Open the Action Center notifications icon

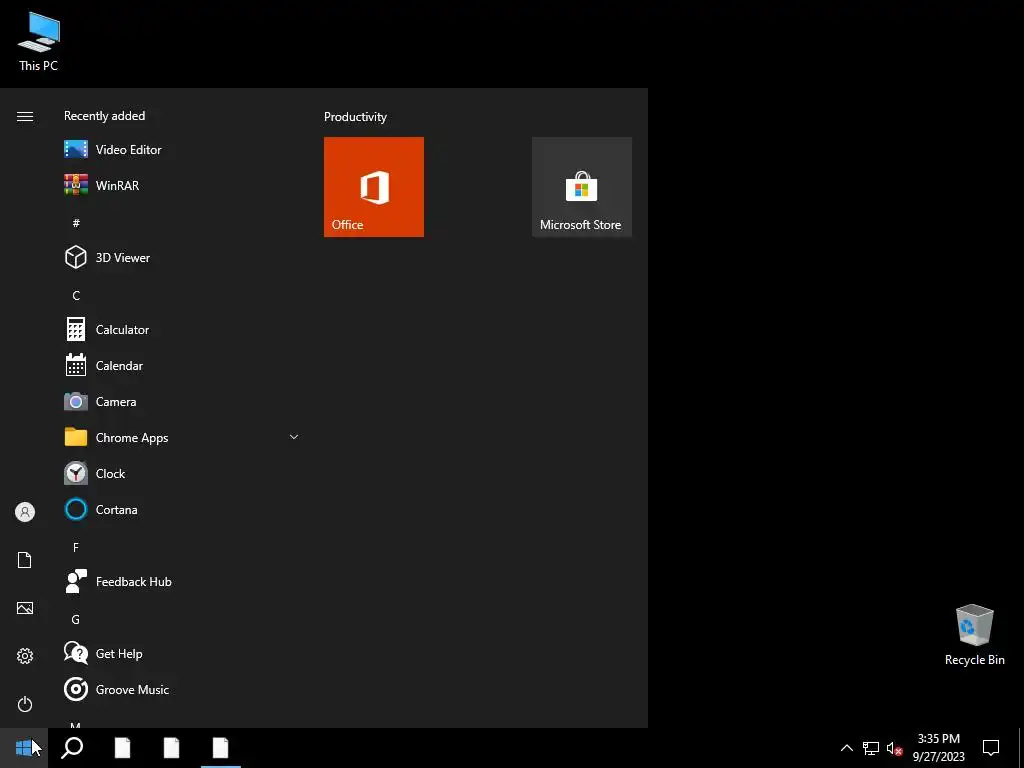pos(991,748)
